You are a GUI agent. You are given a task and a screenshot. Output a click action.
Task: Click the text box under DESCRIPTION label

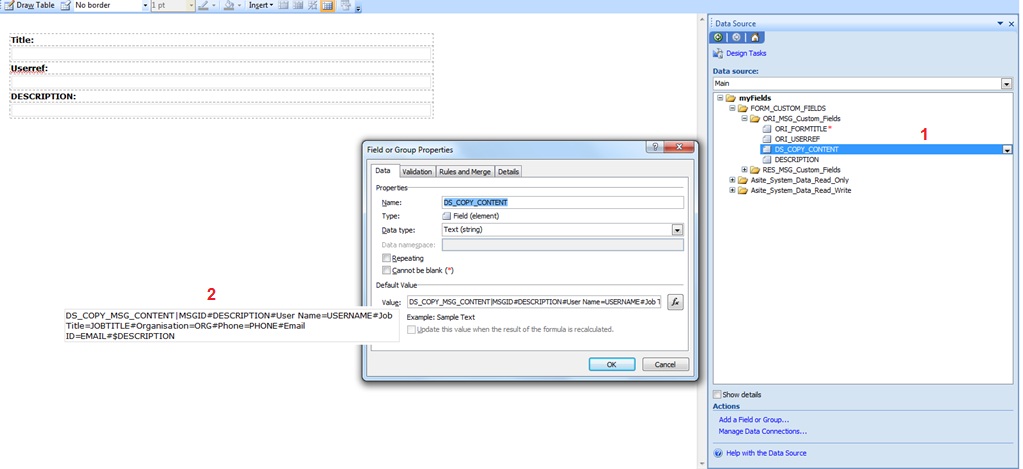coord(221,110)
